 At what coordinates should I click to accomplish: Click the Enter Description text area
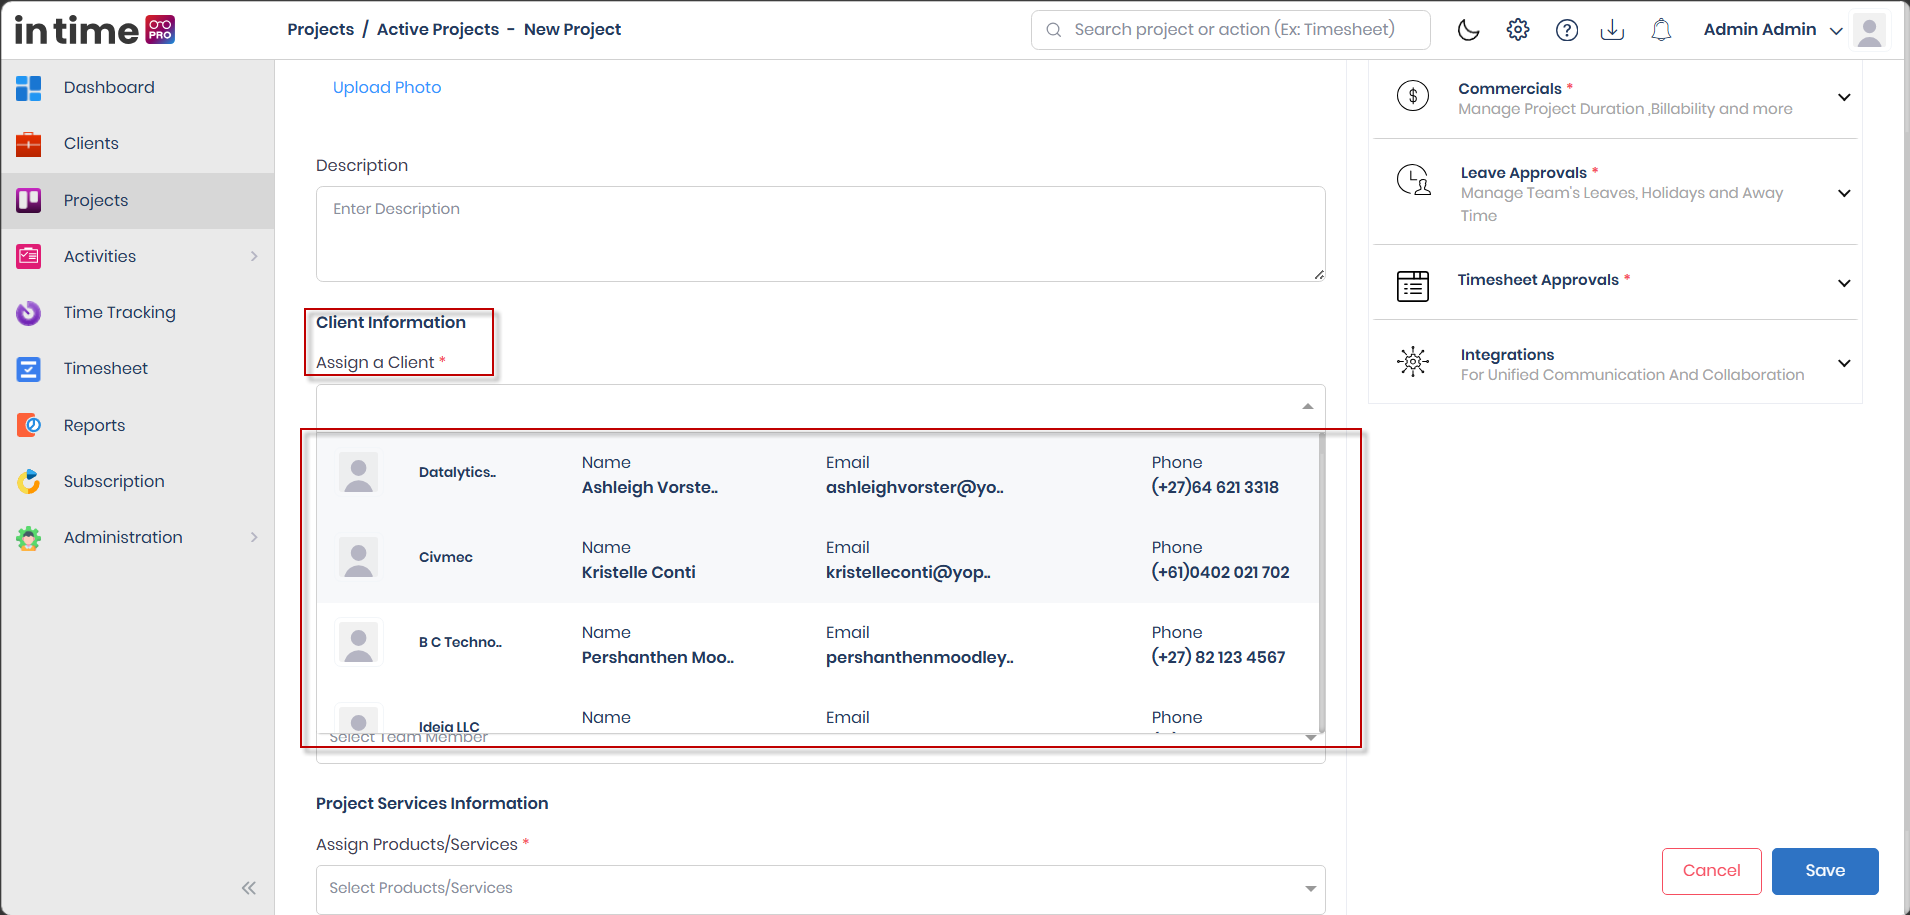tap(820, 234)
